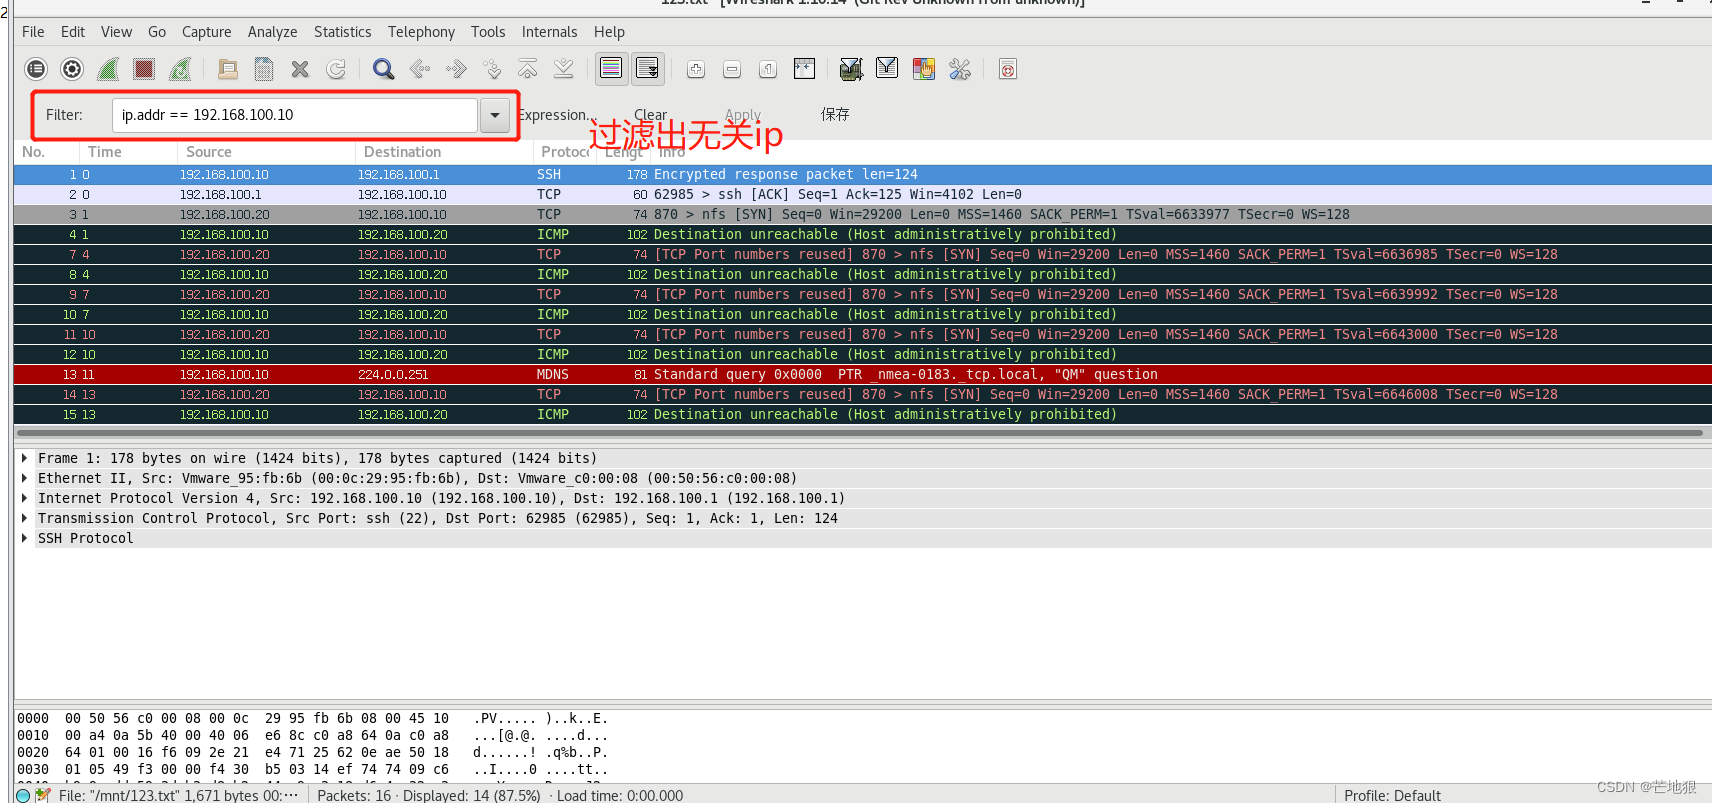
Task: Click the packet list horizontal scrollbar
Action: point(860,433)
